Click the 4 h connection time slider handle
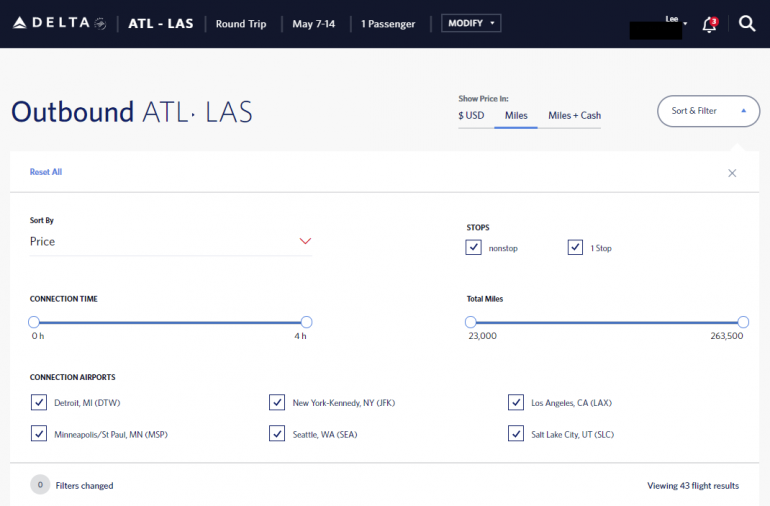770x506 pixels. pos(306,322)
